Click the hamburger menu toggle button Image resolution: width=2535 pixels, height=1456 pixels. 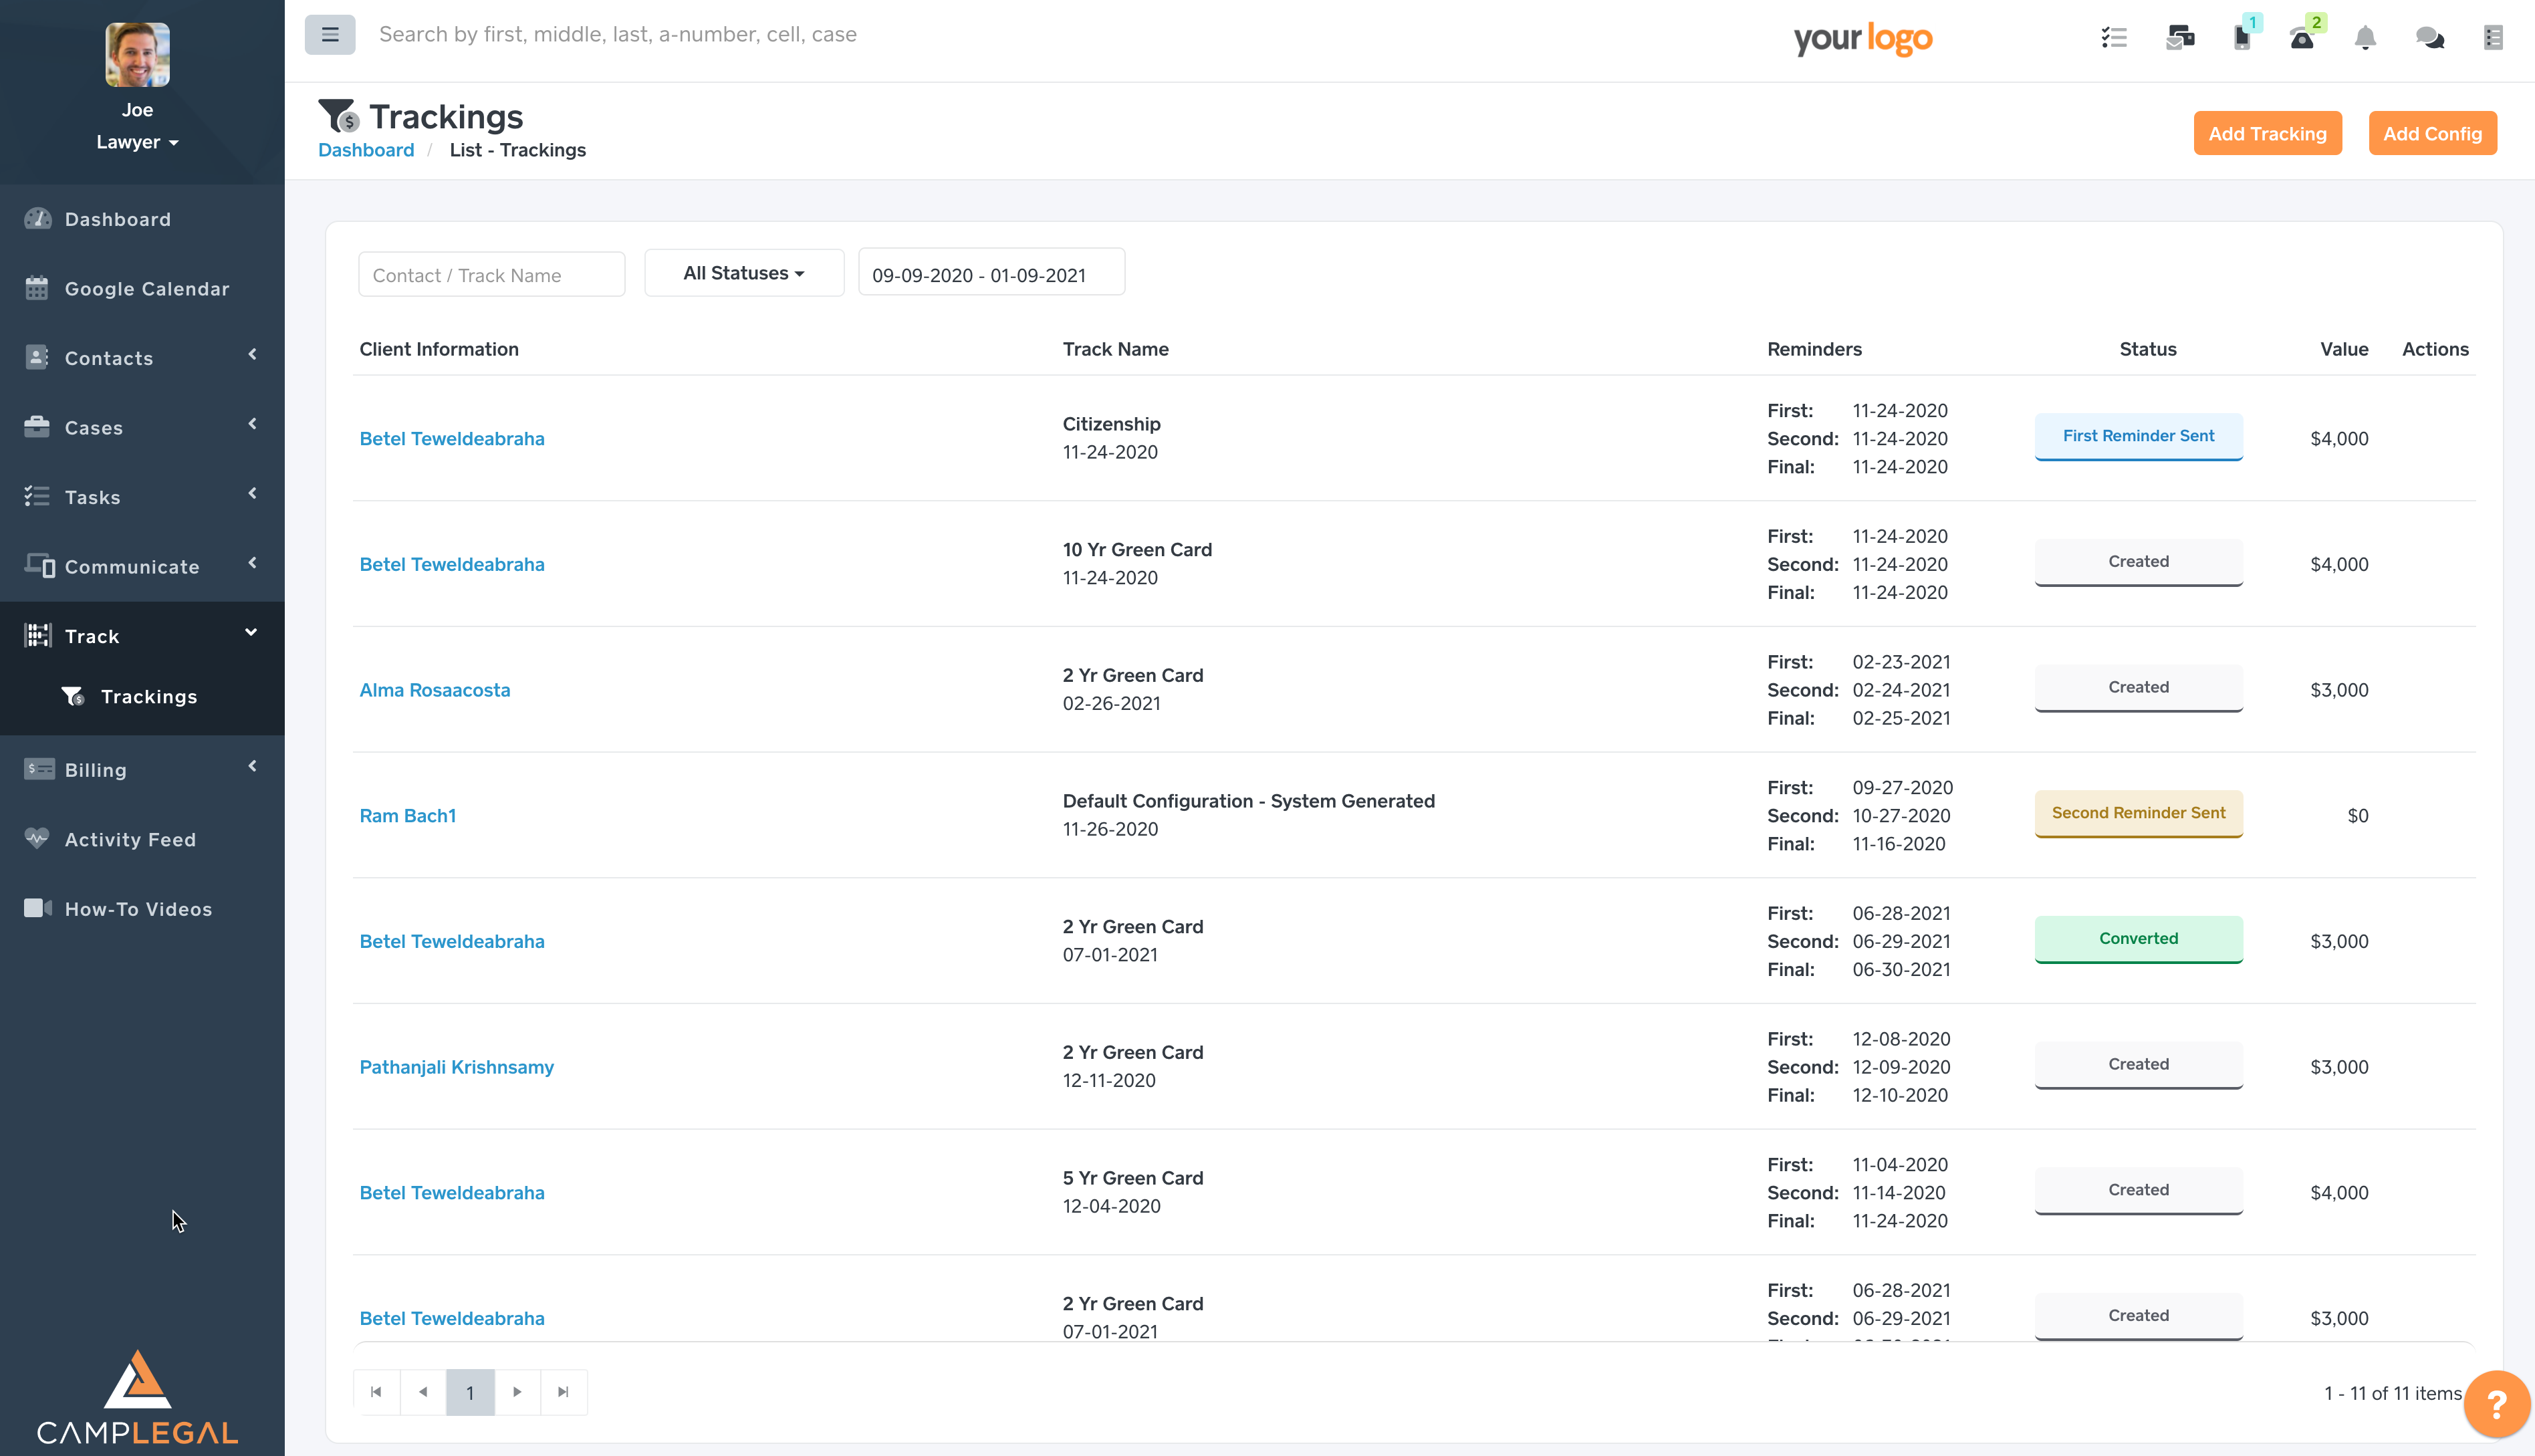coord(329,35)
